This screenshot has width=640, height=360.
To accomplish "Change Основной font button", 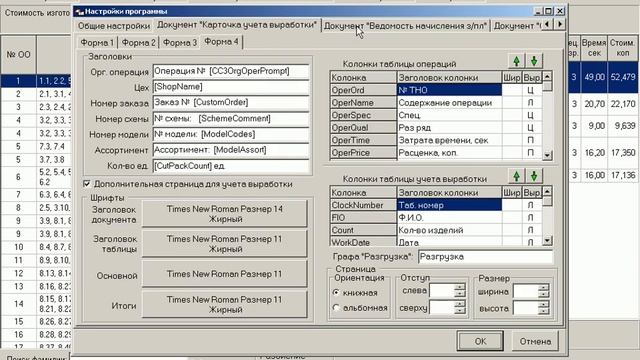I will 224,274.
